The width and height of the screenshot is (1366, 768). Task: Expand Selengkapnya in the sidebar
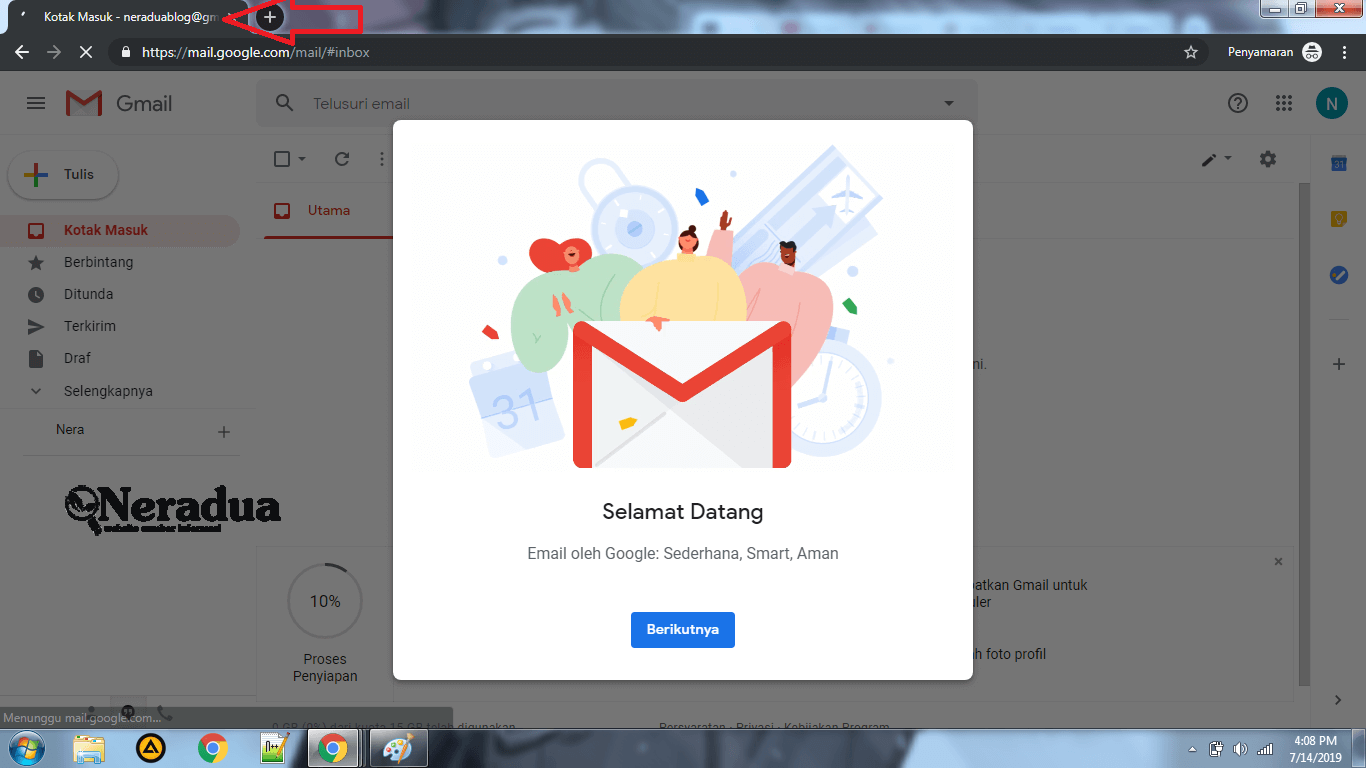click(108, 391)
